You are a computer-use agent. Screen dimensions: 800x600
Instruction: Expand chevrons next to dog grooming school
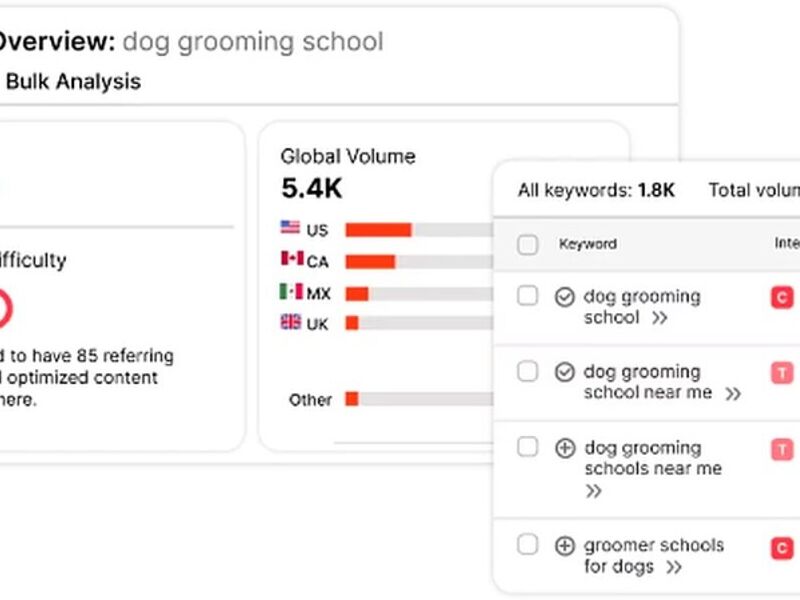[x=660, y=318]
